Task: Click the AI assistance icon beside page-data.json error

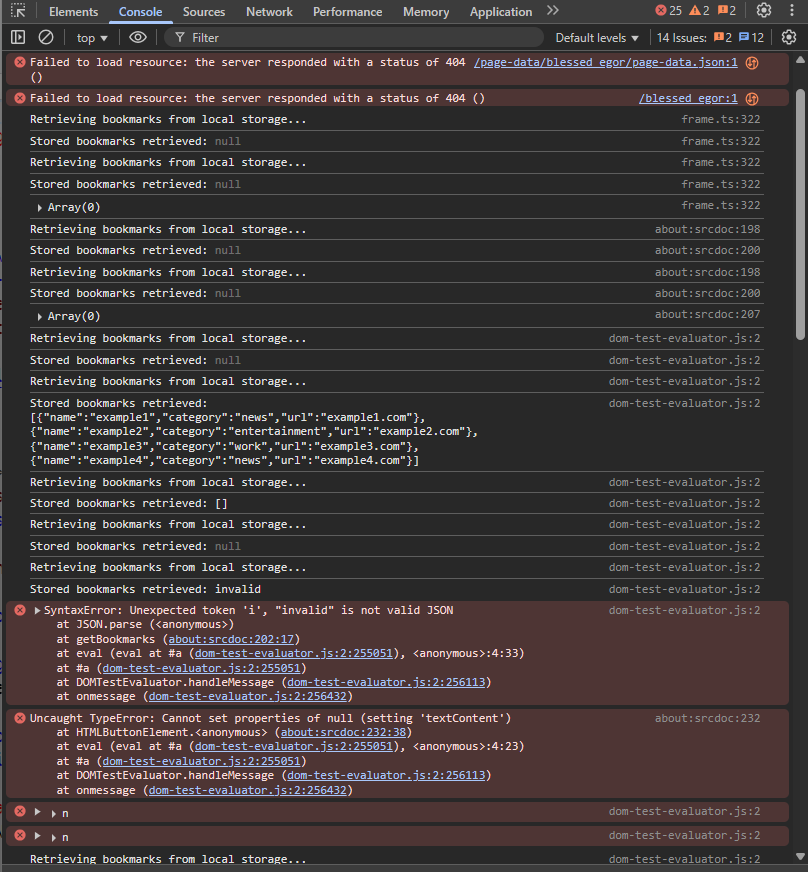Action: point(752,63)
